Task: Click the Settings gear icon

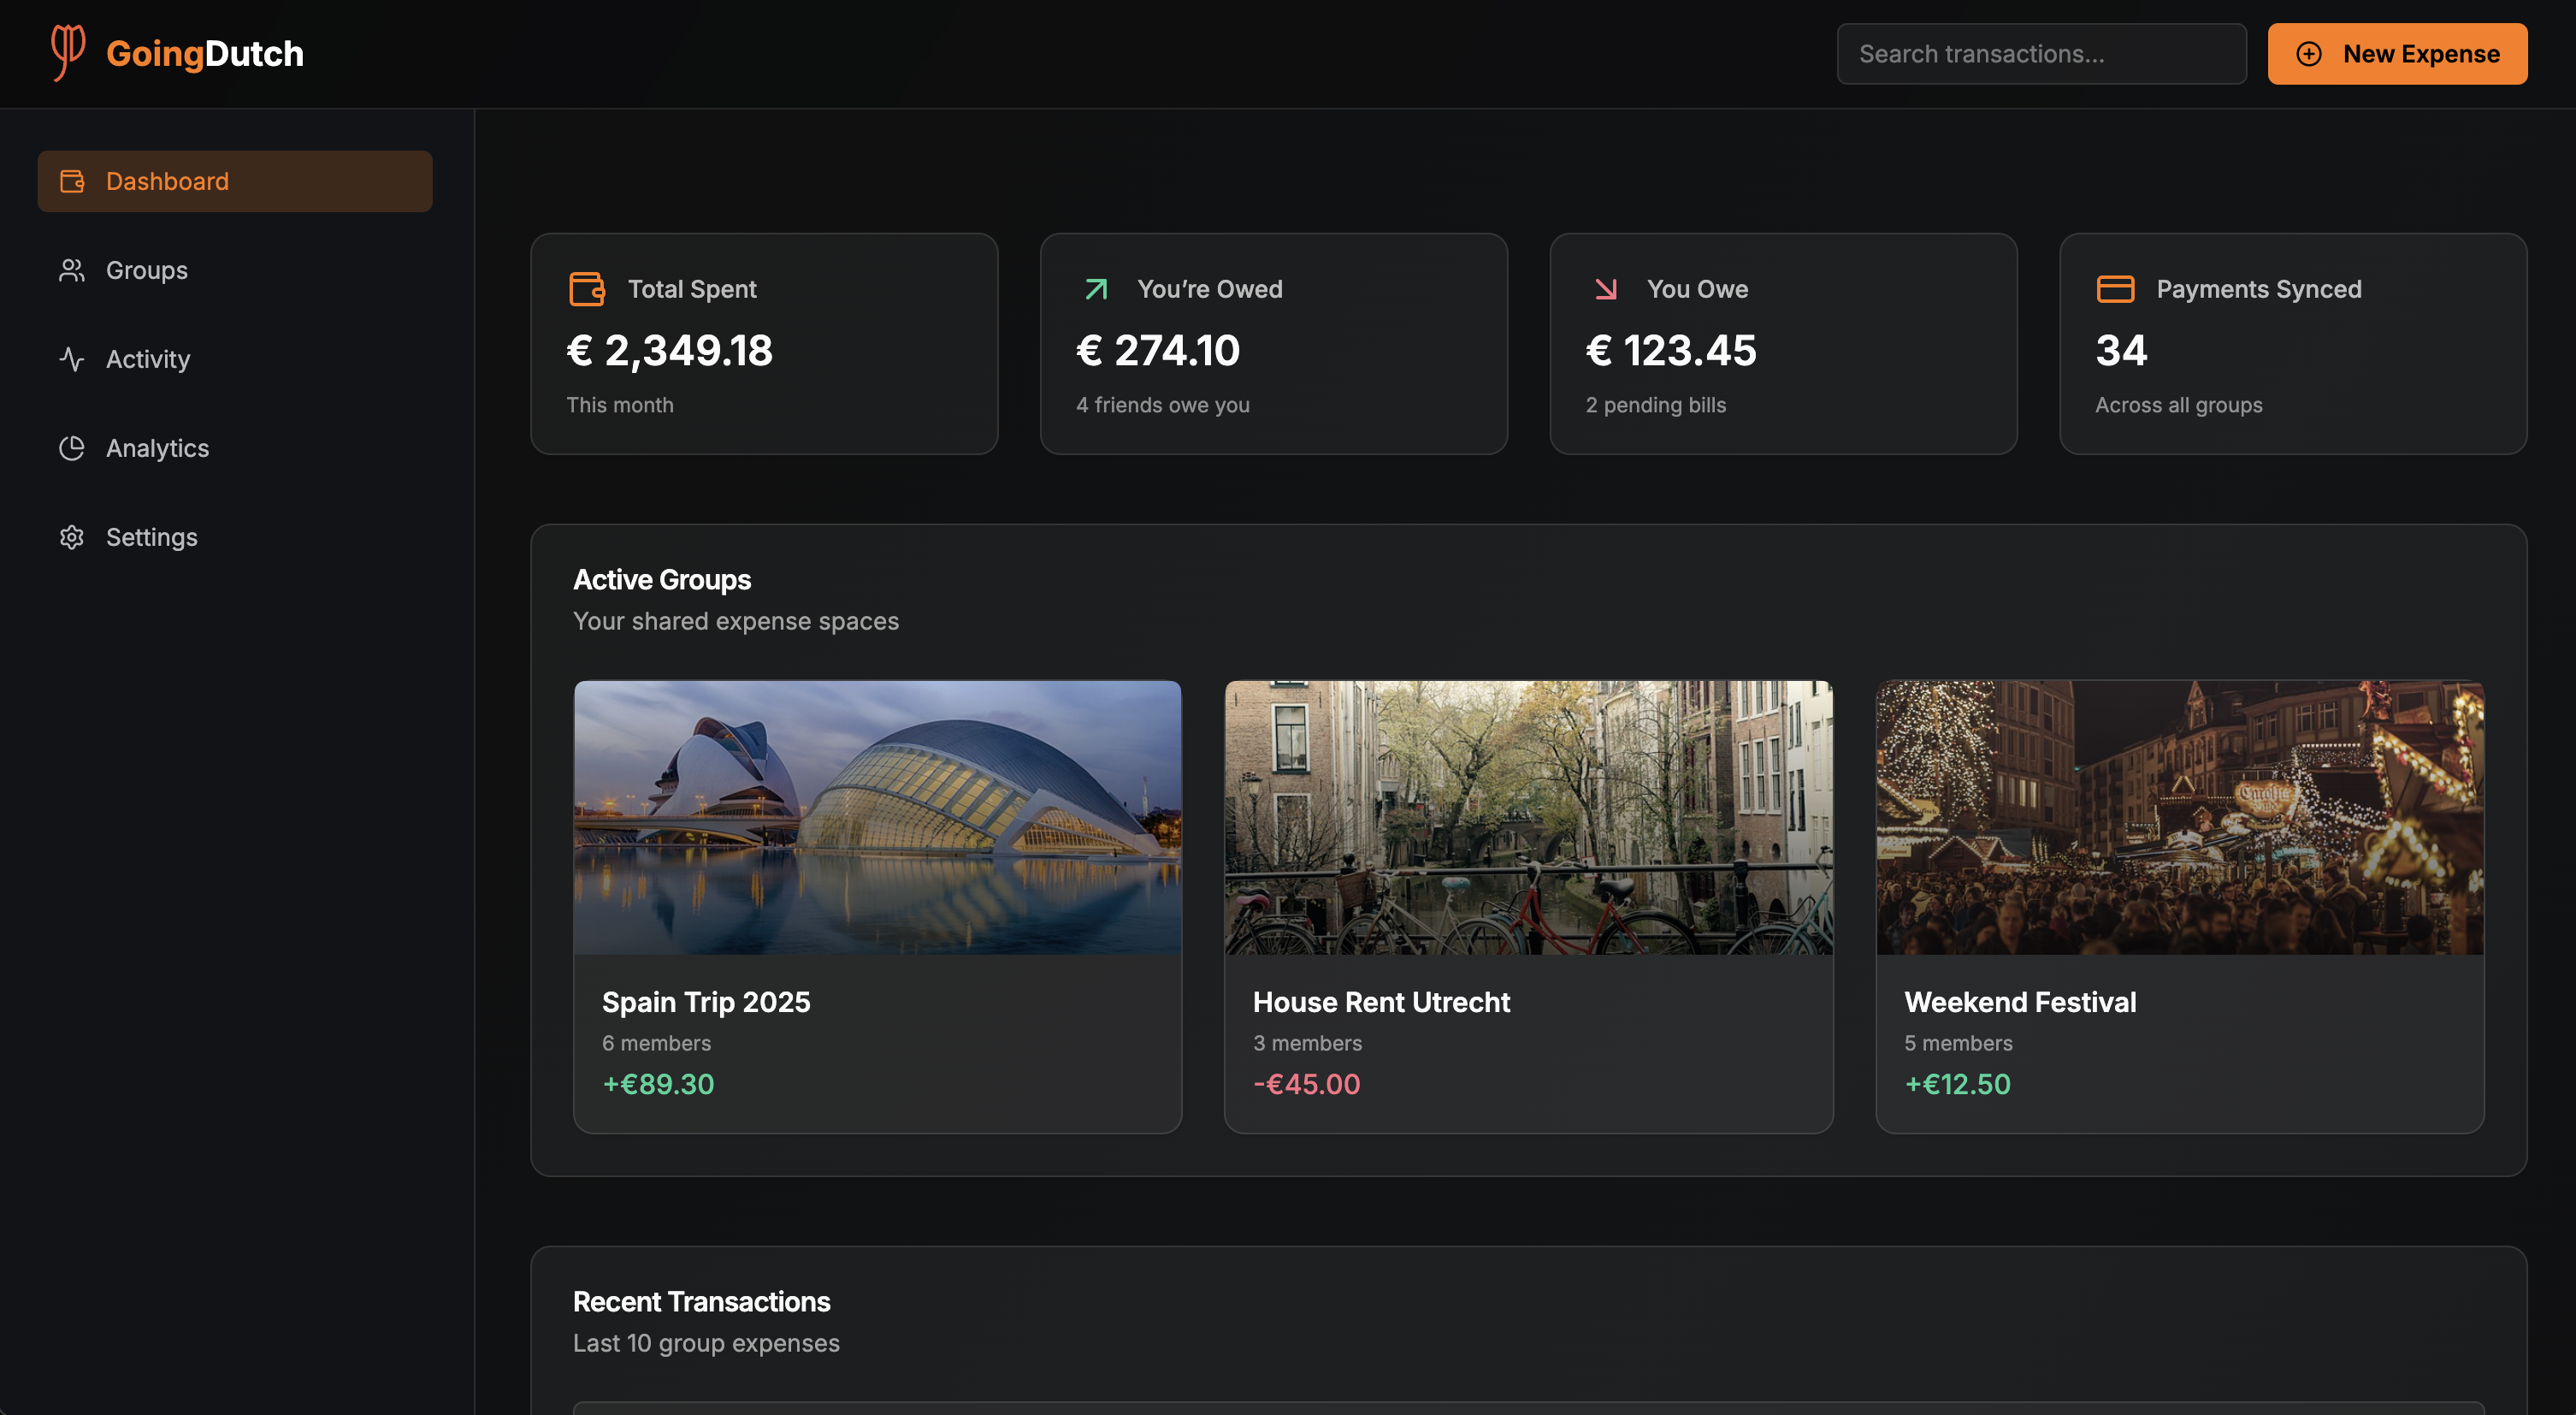Action: pyautogui.click(x=72, y=537)
